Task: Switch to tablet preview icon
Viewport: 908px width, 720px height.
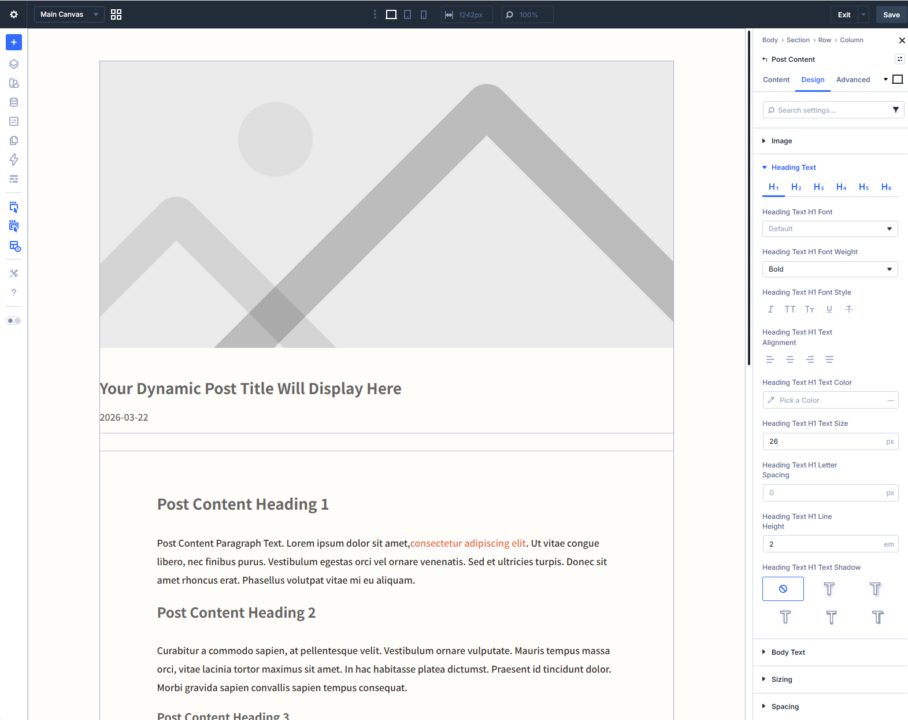Action: tap(407, 15)
